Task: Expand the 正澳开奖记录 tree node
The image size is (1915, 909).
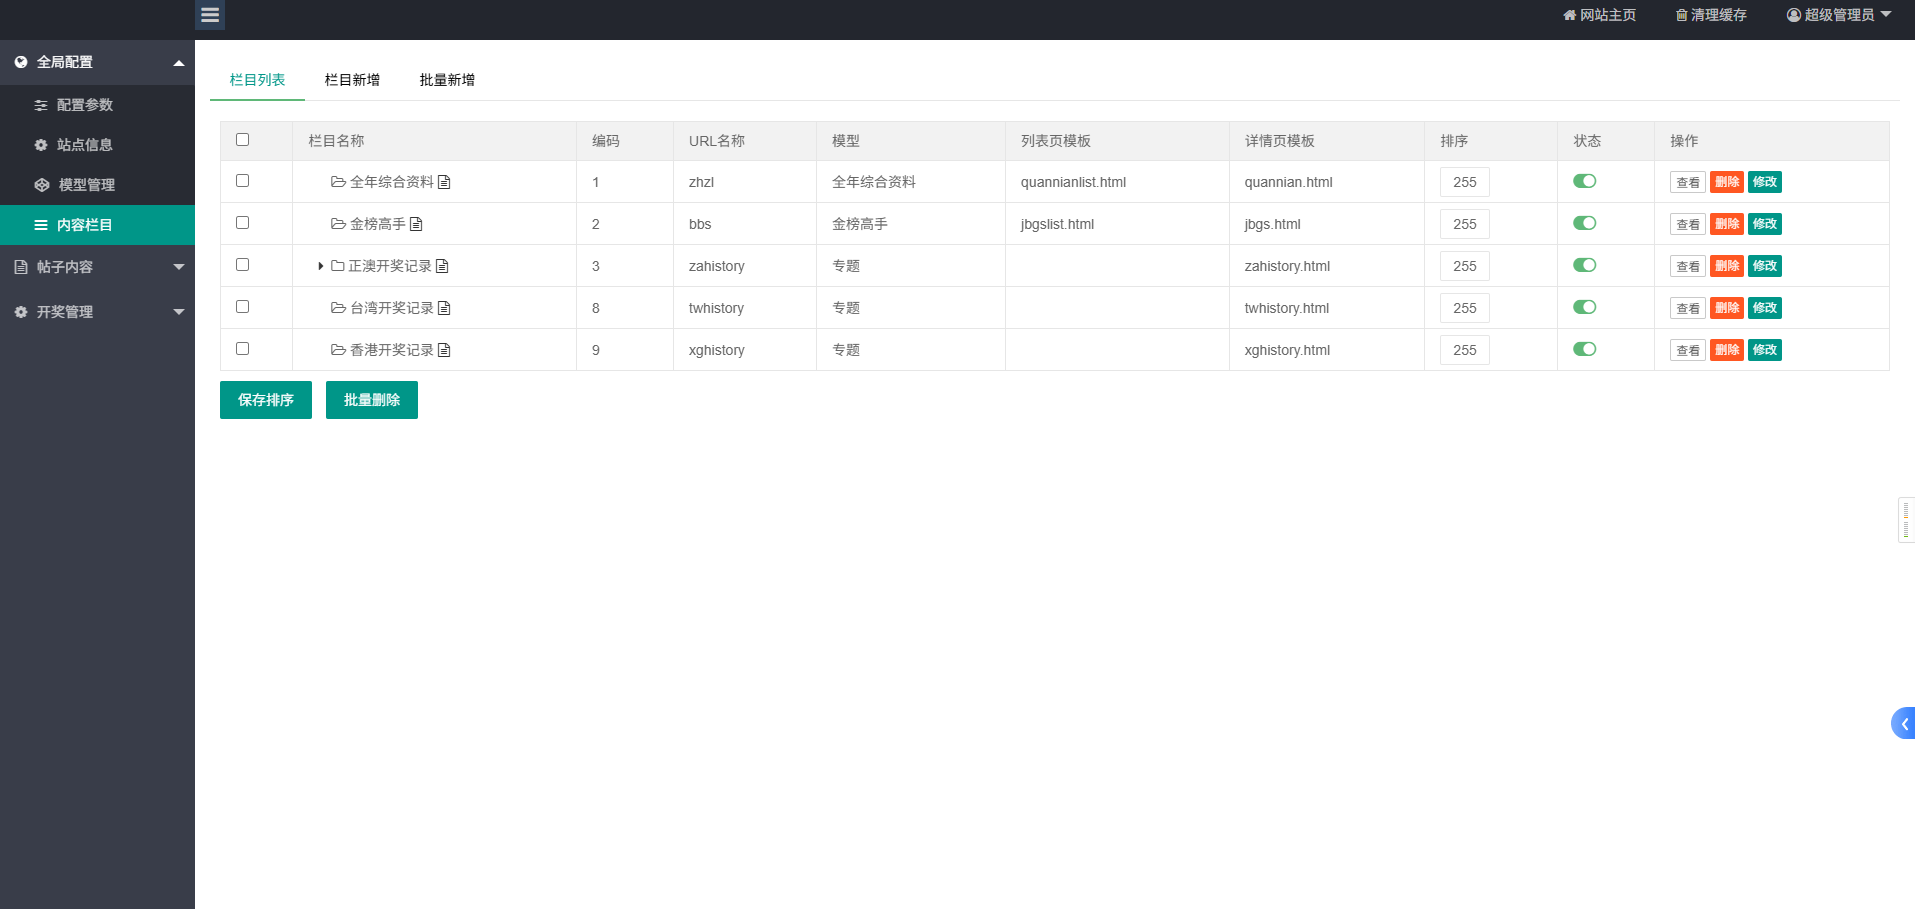Action: 320,266
